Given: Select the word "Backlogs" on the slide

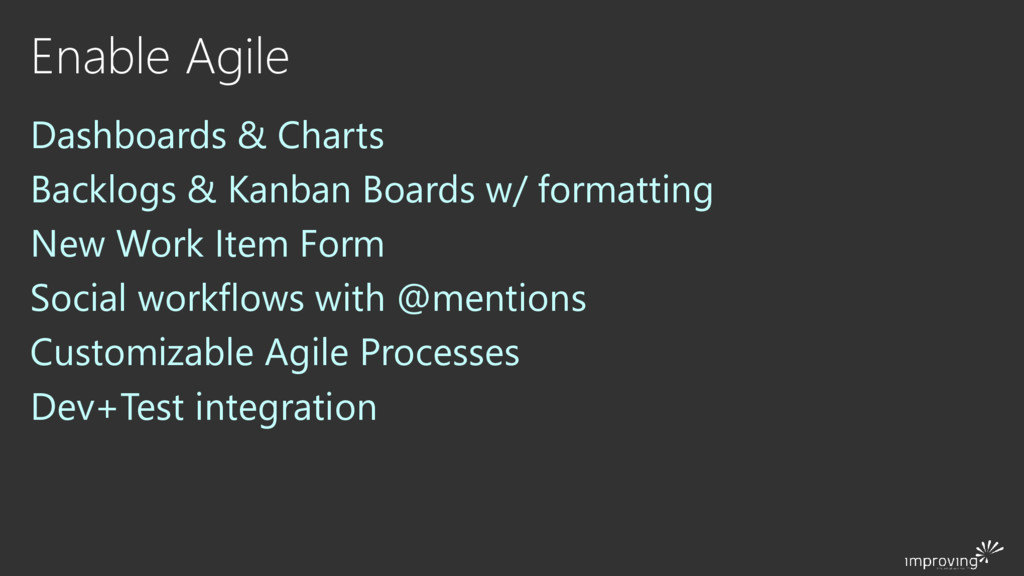Looking at the screenshot, I should pyautogui.click(x=104, y=190).
